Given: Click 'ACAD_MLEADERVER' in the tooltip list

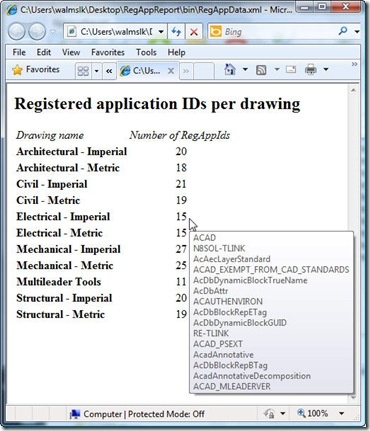Looking at the screenshot, I should [232, 387].
